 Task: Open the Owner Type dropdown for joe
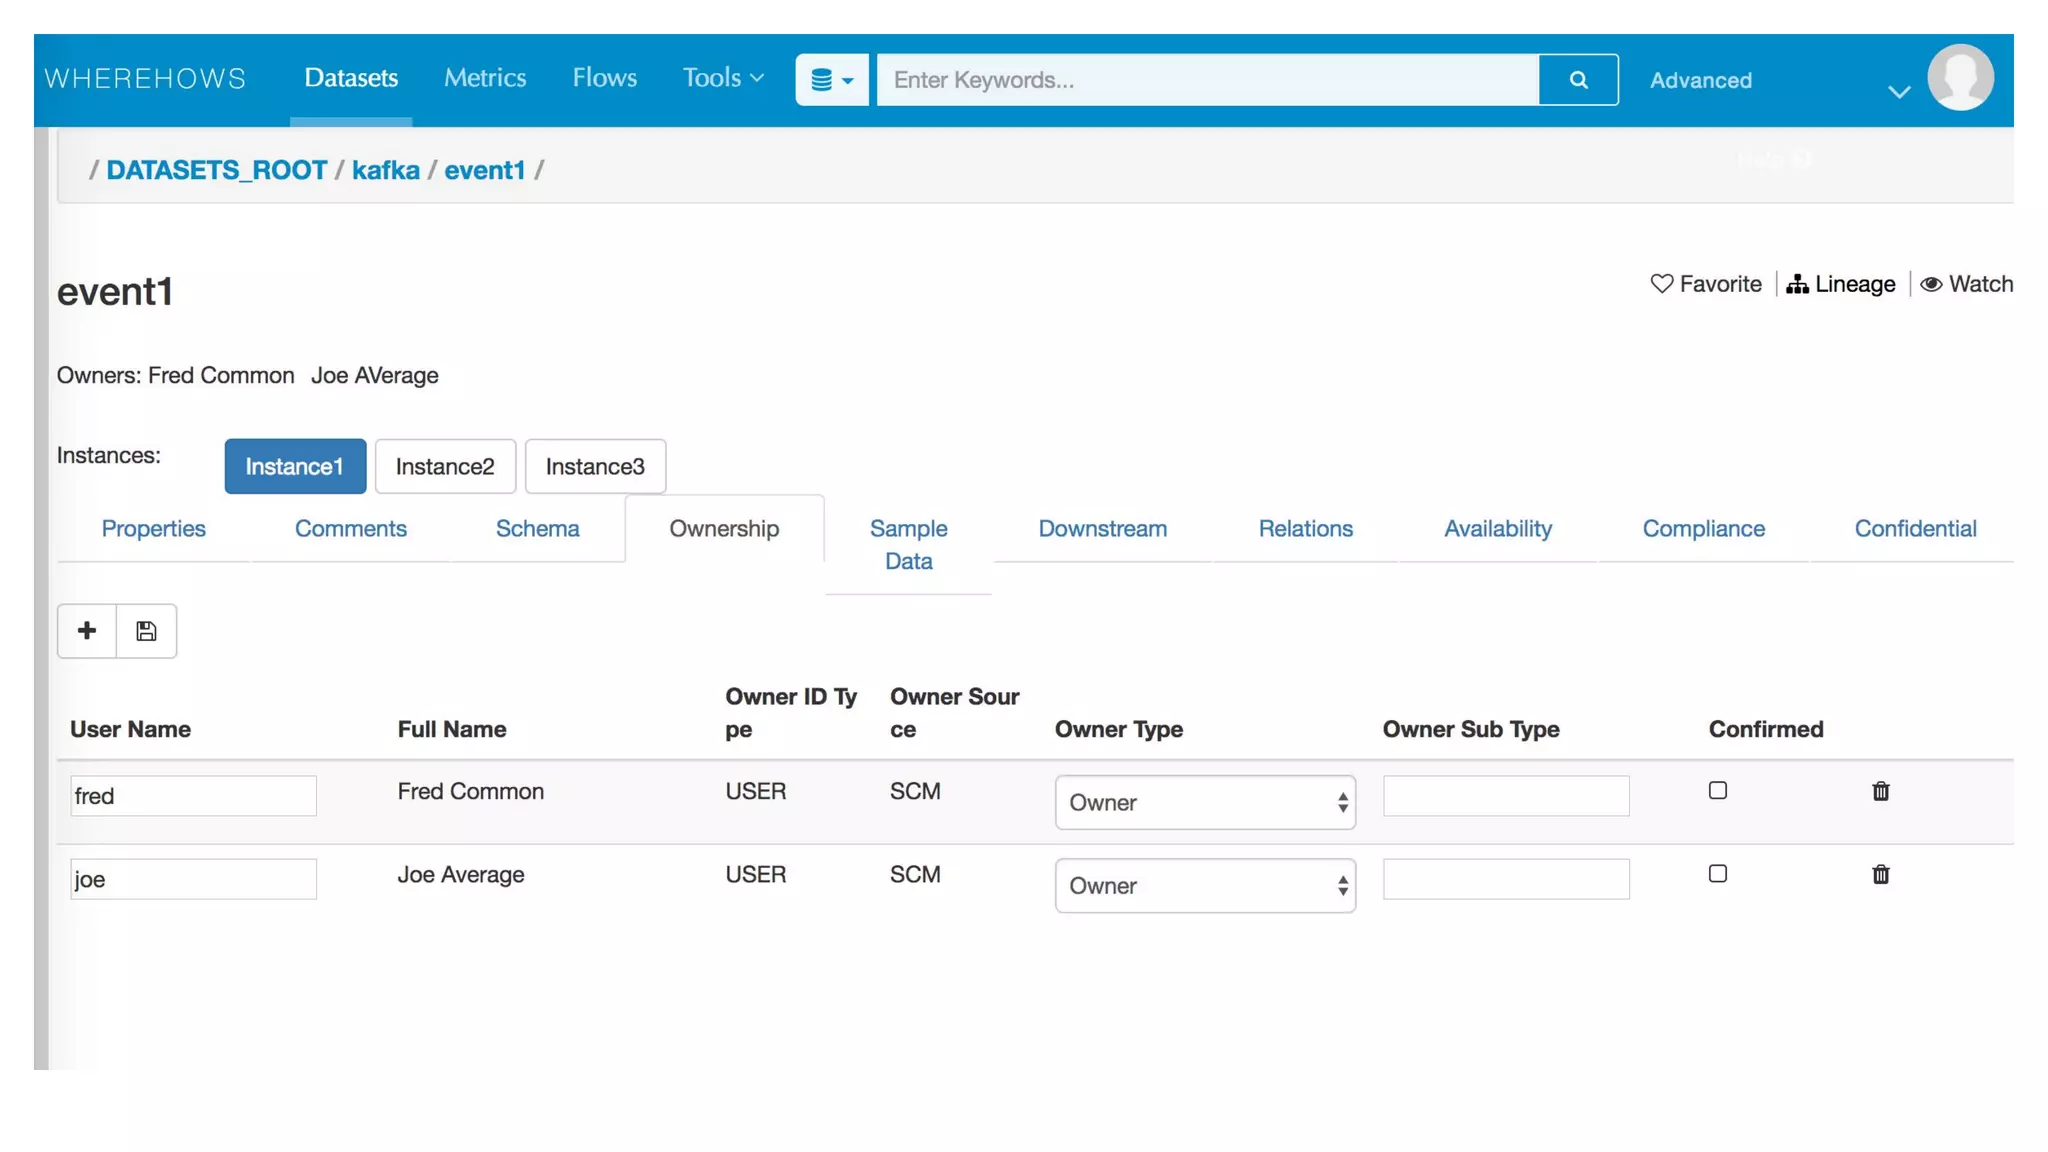point(1204,886)
